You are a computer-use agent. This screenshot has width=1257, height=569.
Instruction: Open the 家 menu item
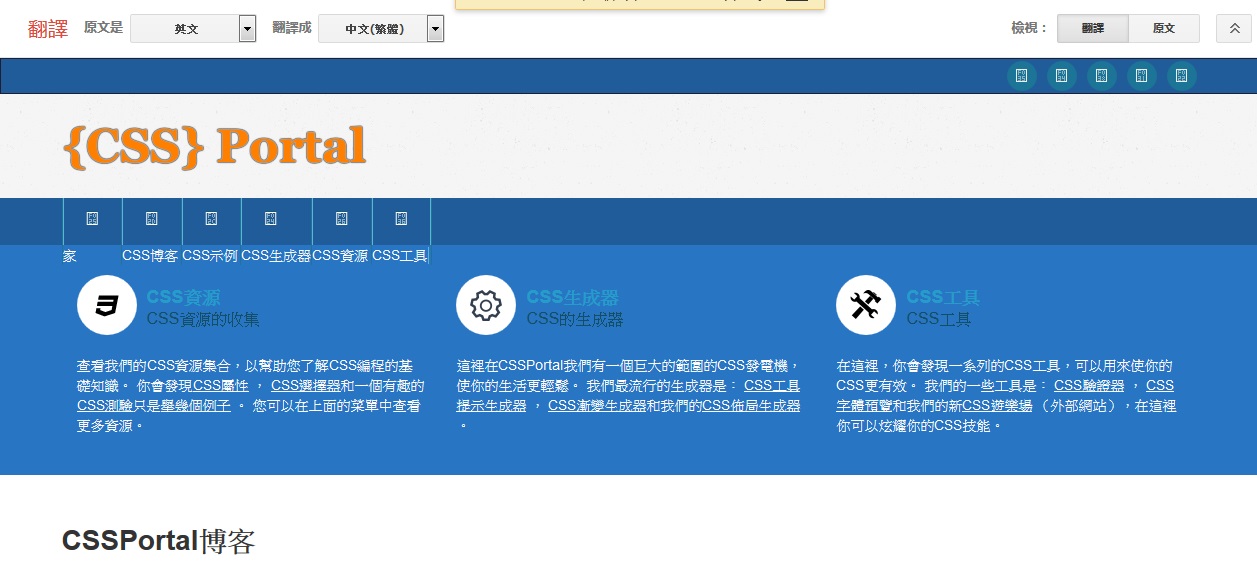click(70, 256)
